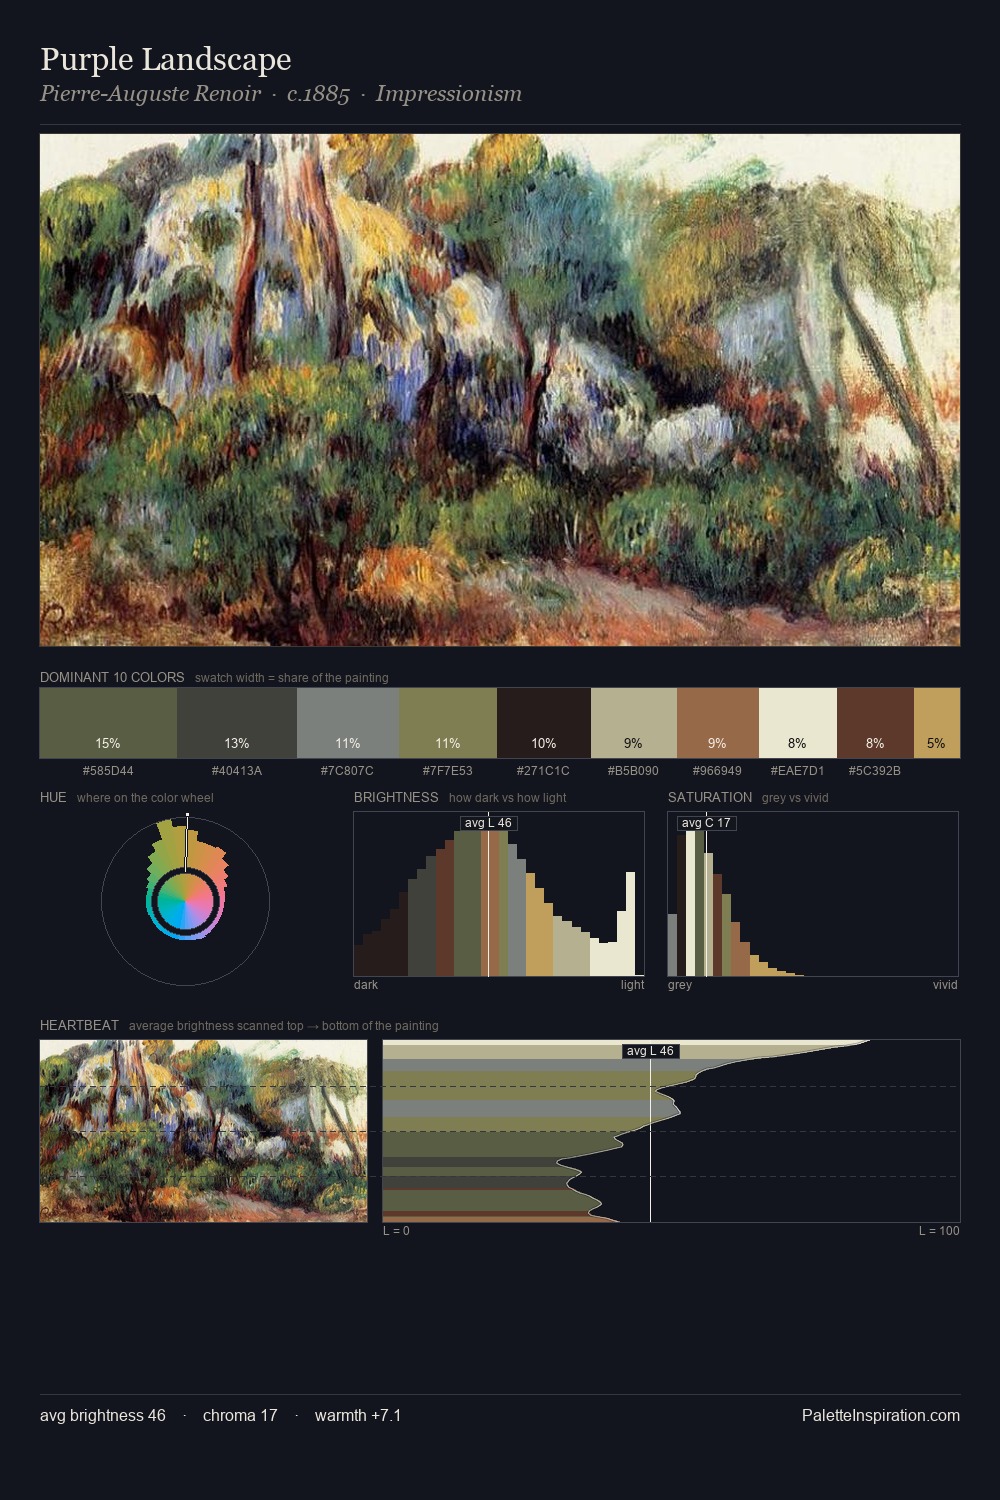This screenshot has width=1000, height=1500.
Task: Click the 'DOMINANT 10 COLORS' heading
Action: tap(112, 677)
